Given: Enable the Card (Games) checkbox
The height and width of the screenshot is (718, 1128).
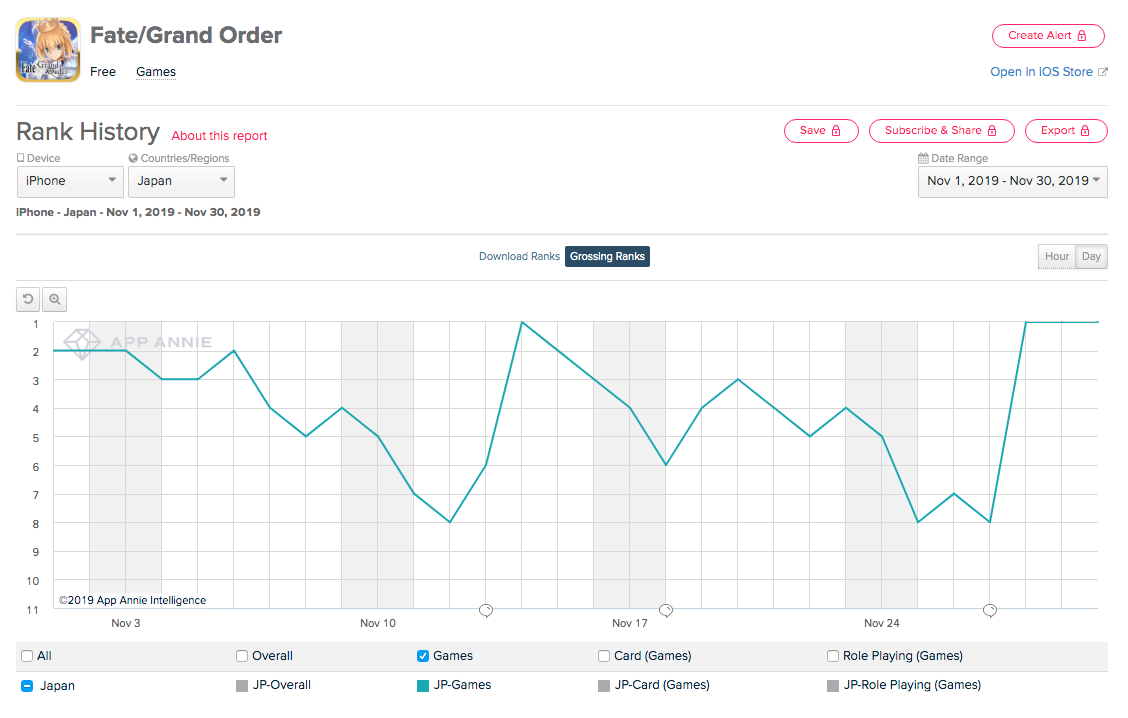Looking at the screenshot, I should pyautogui.click(x=604, y=656).
